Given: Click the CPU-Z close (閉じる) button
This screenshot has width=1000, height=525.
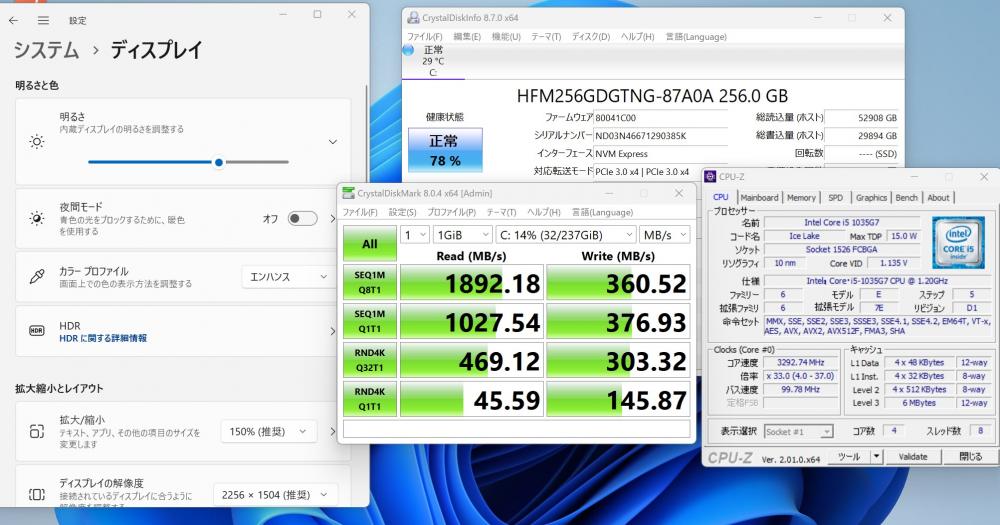Looking at the screenshot, I should 970,456.
